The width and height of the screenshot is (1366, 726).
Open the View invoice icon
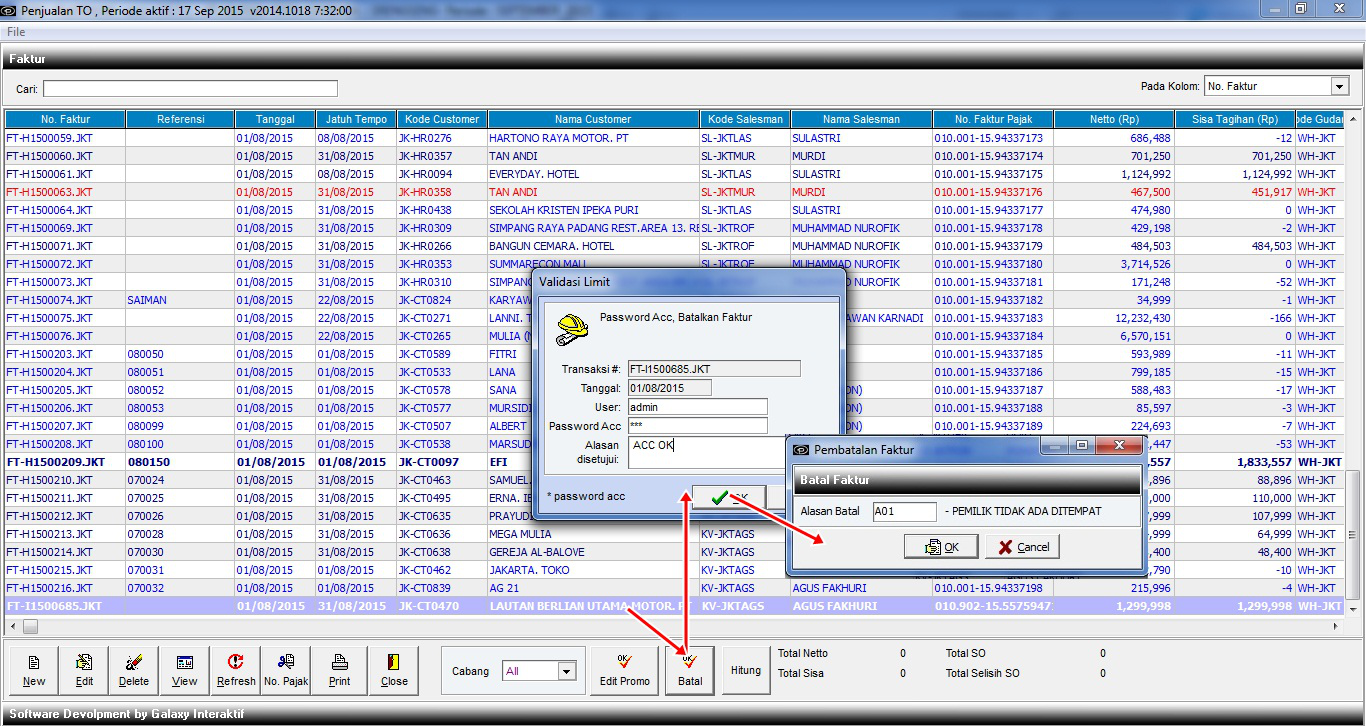coord(185,670)
